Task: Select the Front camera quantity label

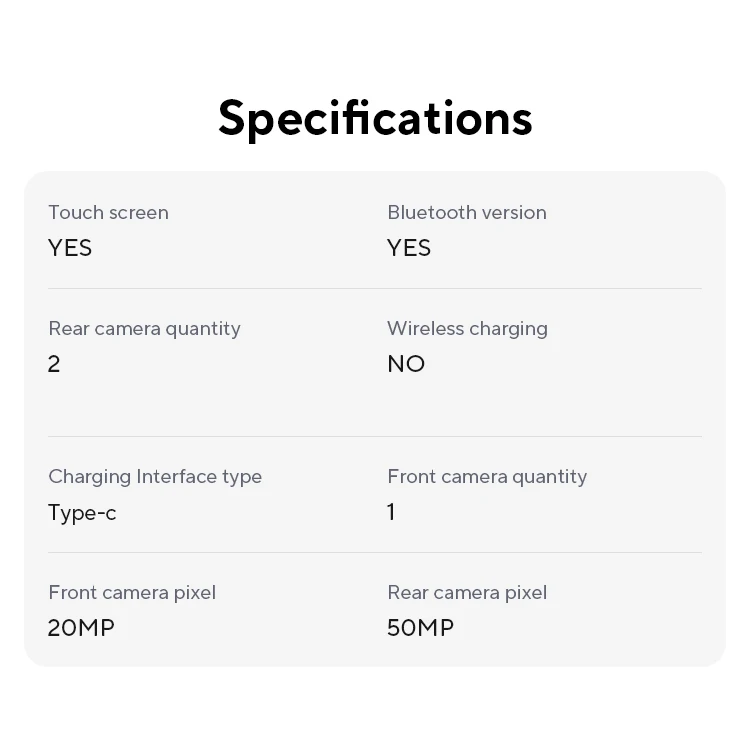Action: (487, 476)
